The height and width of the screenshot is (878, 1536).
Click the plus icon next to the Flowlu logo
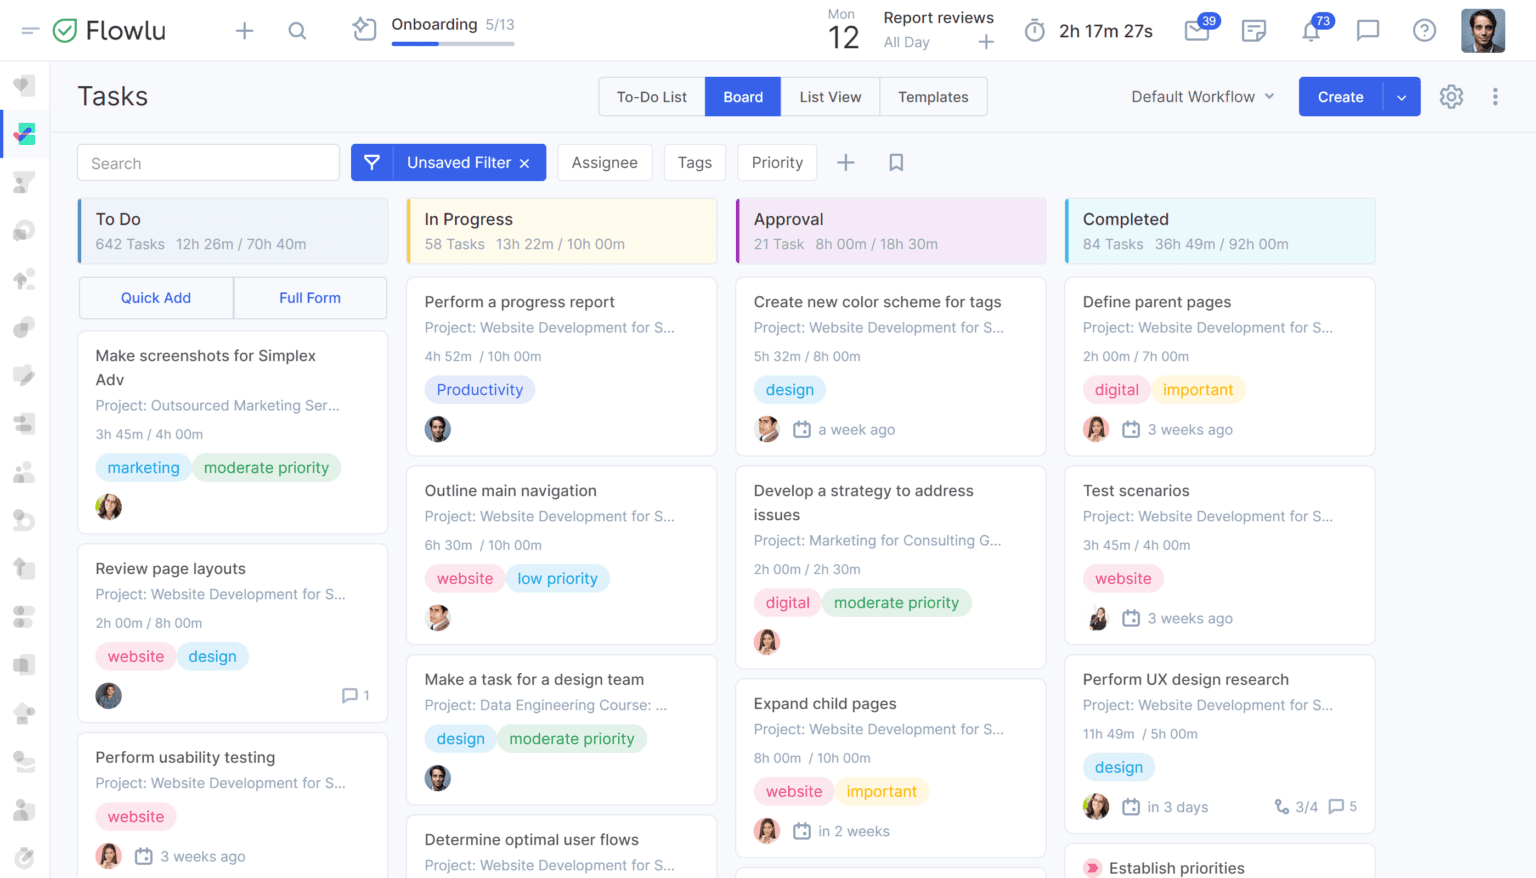[x=244, y=30]
